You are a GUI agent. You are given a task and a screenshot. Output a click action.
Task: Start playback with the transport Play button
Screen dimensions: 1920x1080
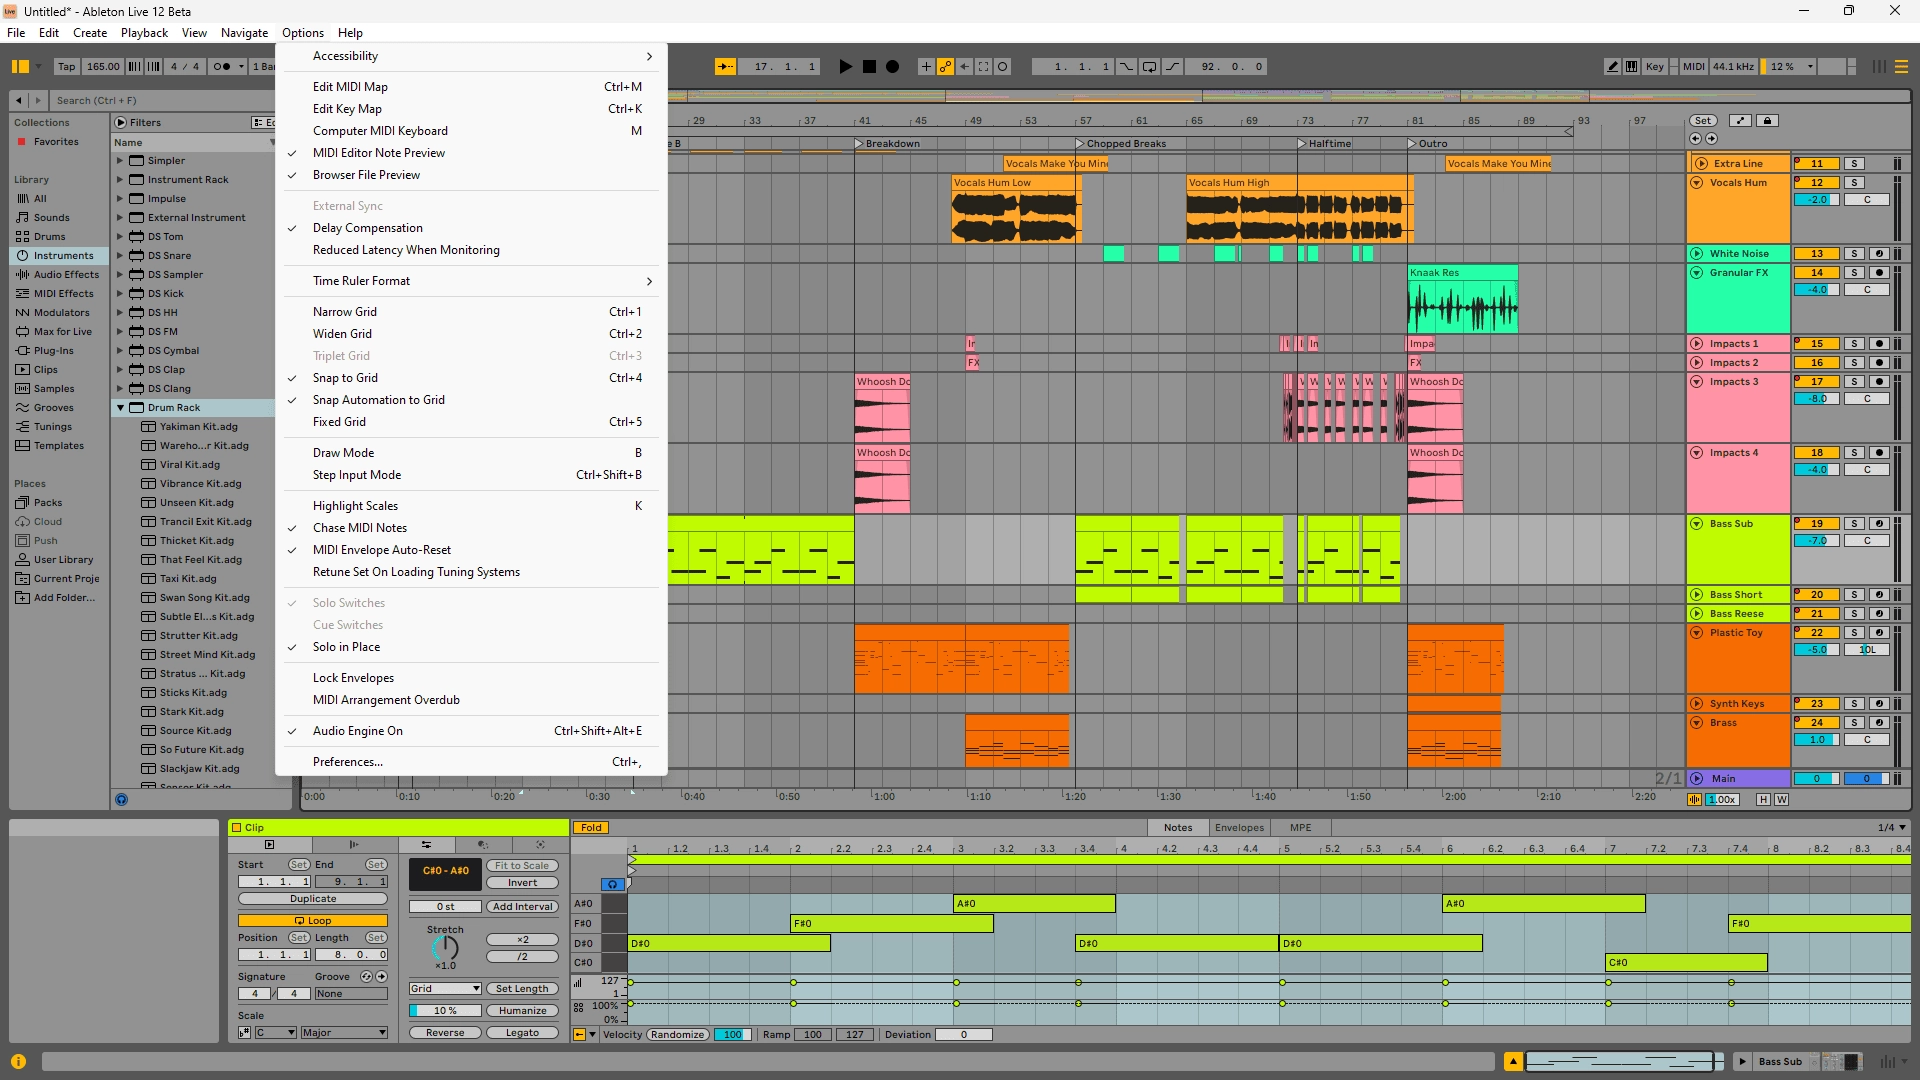(x=845, y=67)
